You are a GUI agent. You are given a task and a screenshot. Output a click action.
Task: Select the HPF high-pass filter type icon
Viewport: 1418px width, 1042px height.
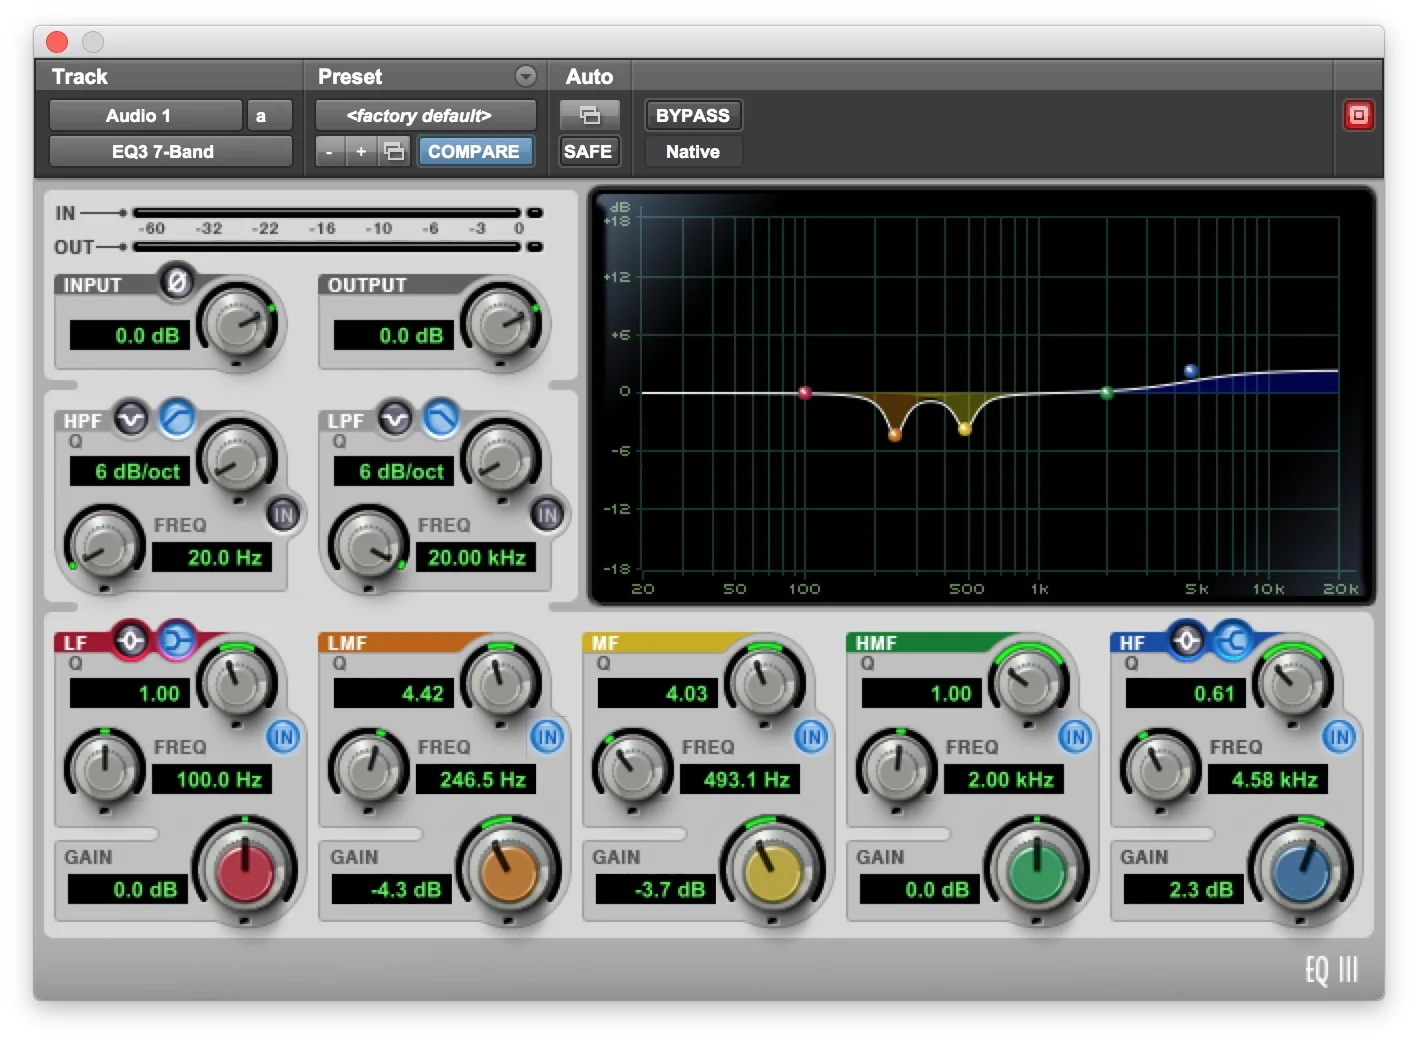pyautogui.click(x=177, y=419)
